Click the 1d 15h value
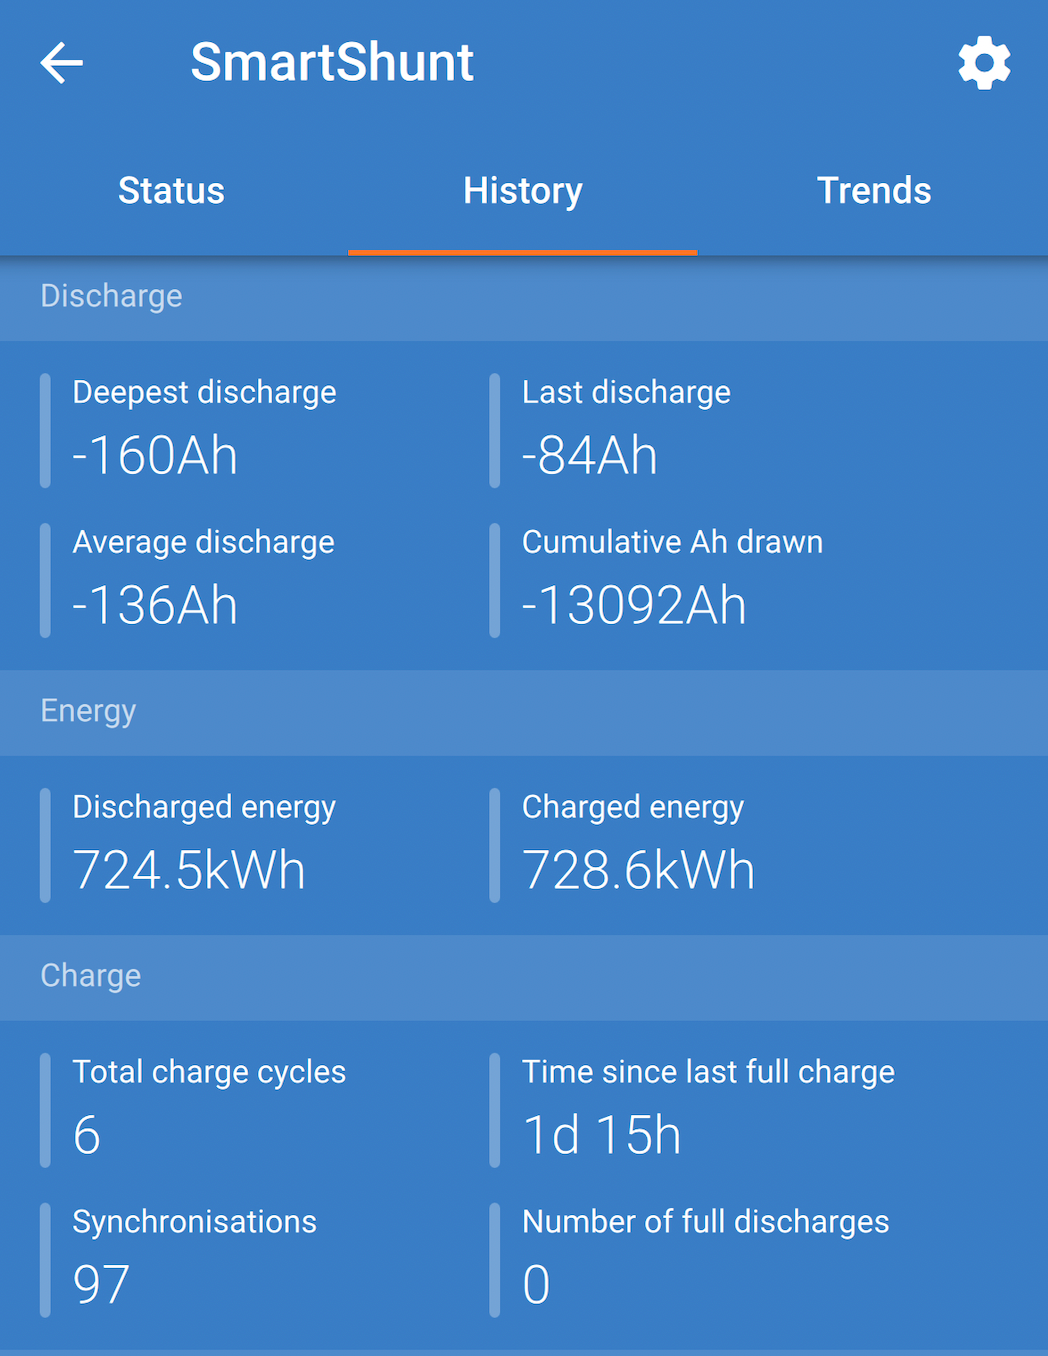Viewport: 1048px width, 1356px height. click(x=602, y=1135)
